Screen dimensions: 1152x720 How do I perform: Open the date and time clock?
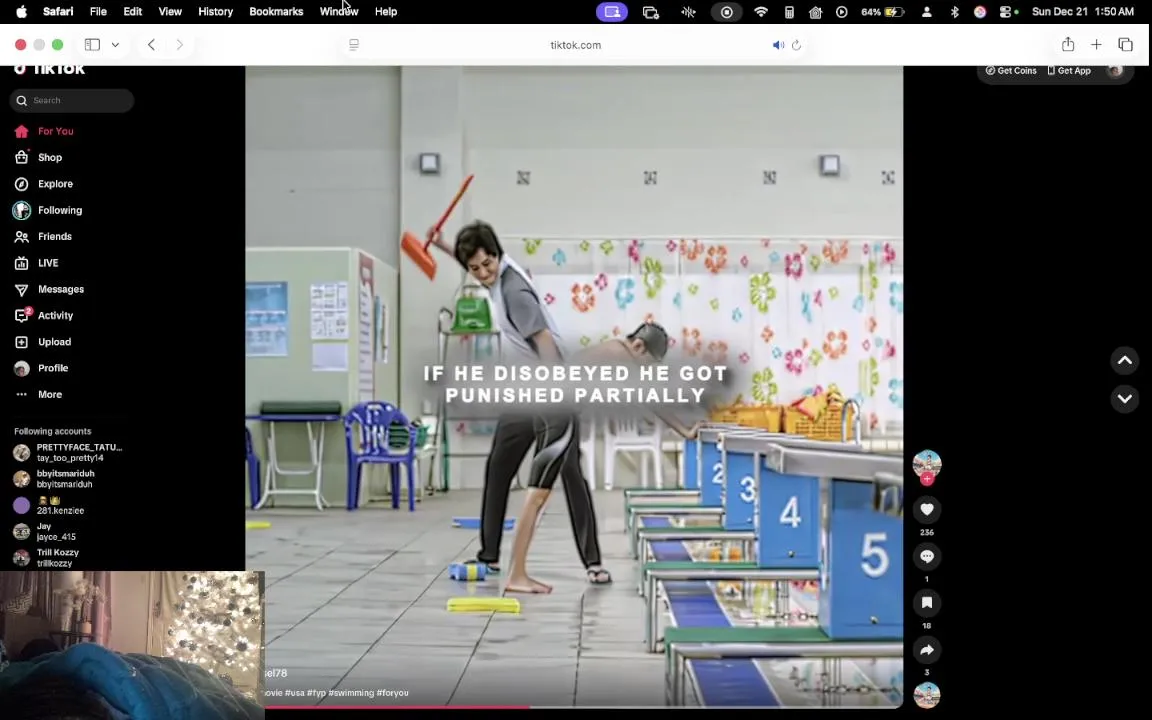click(1082, 12)
